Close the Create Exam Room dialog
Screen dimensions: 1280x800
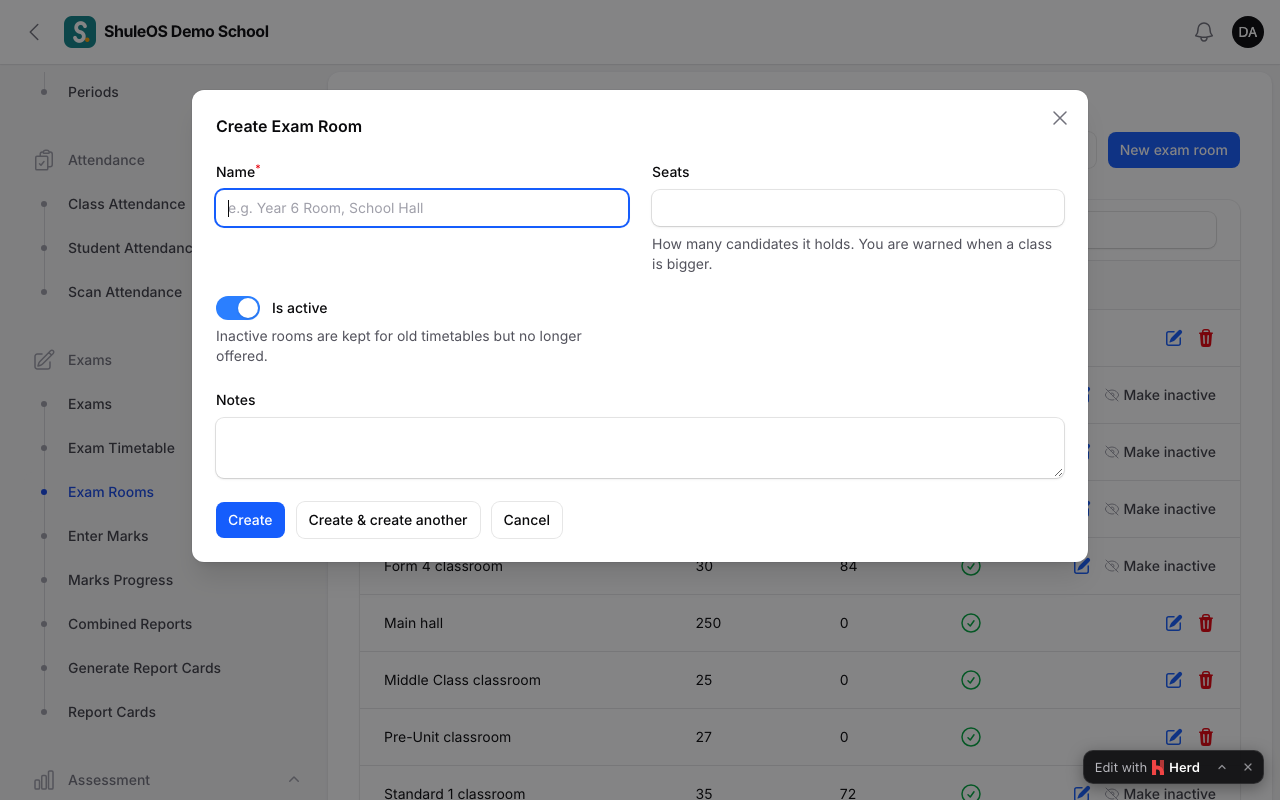(1060, 118)
